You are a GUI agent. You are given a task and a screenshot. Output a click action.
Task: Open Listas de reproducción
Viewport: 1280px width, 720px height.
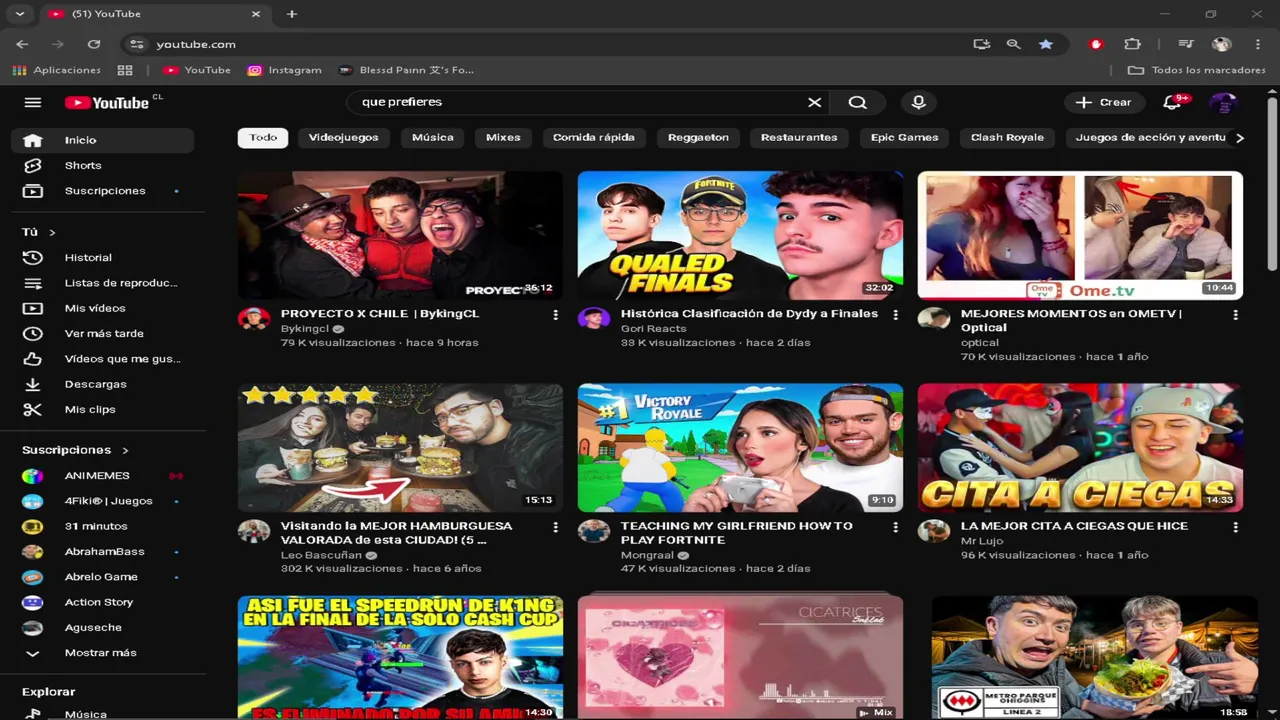102,283
